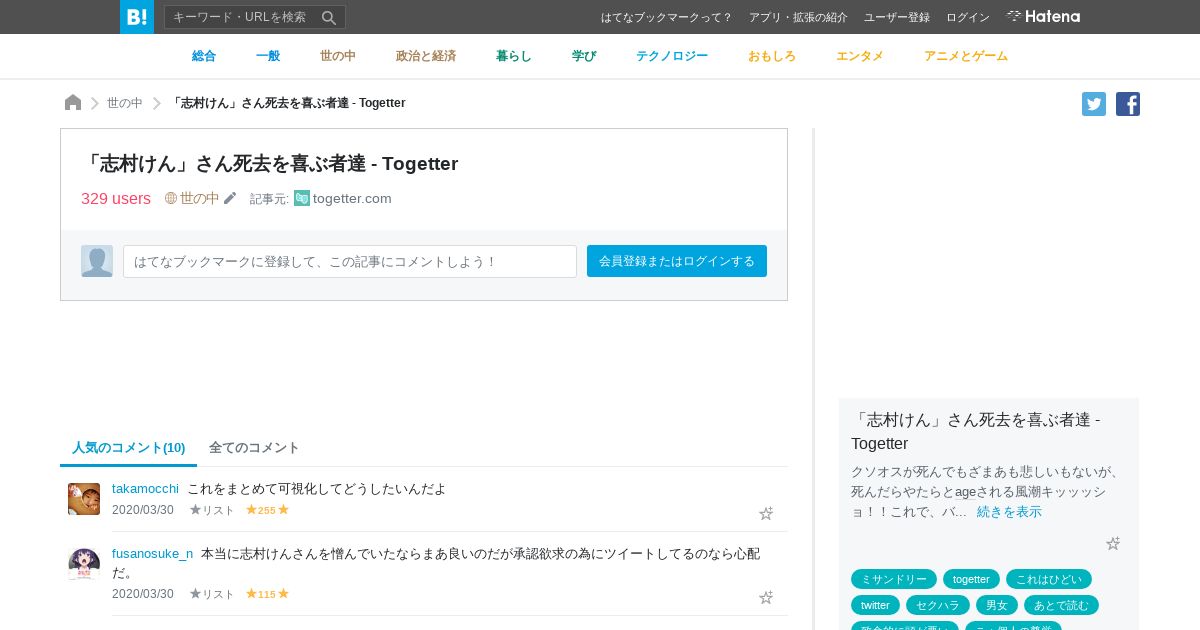Click 会員登録またはログインする button
This screenshot has width=1200, height=630.
pos(677,261)
